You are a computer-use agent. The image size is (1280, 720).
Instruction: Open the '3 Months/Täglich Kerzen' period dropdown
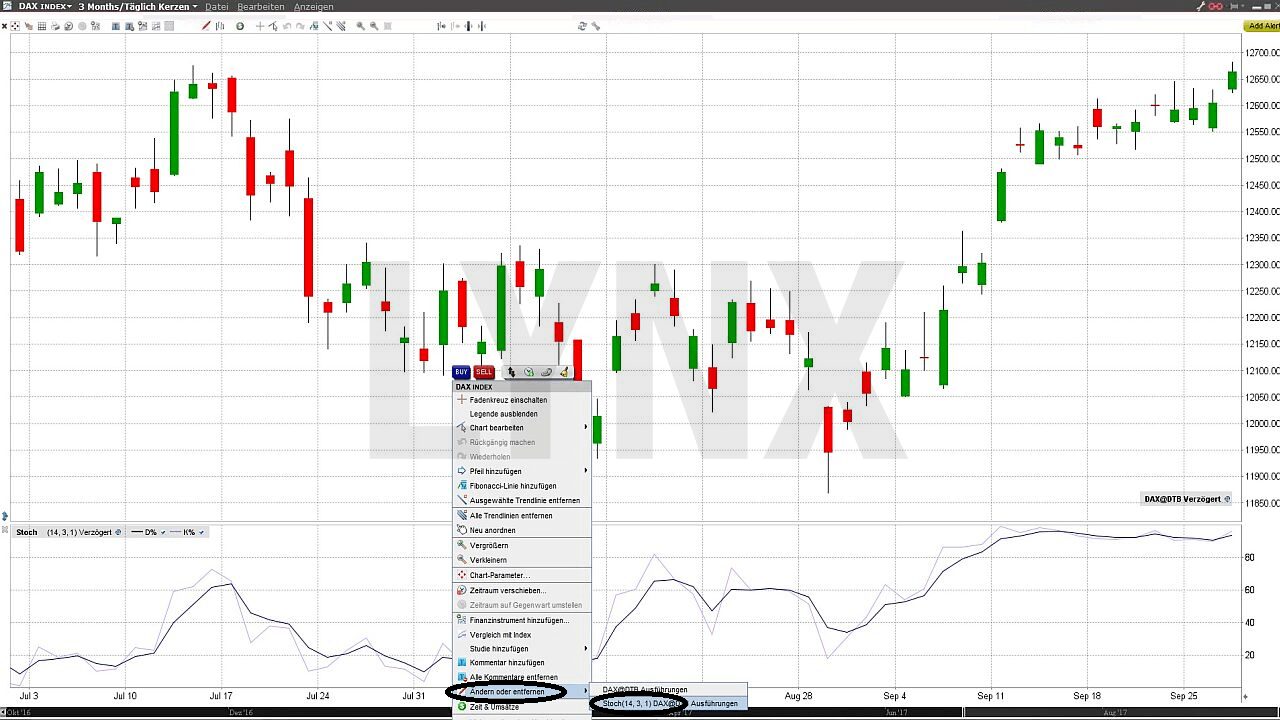[x=137, y=7]
